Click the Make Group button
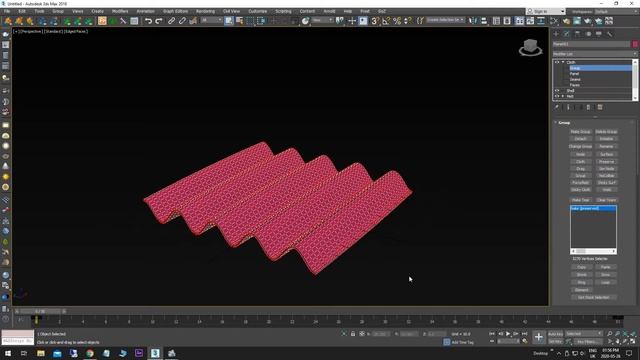Screen dimensions: 640x360 click(x=580, y=132)
